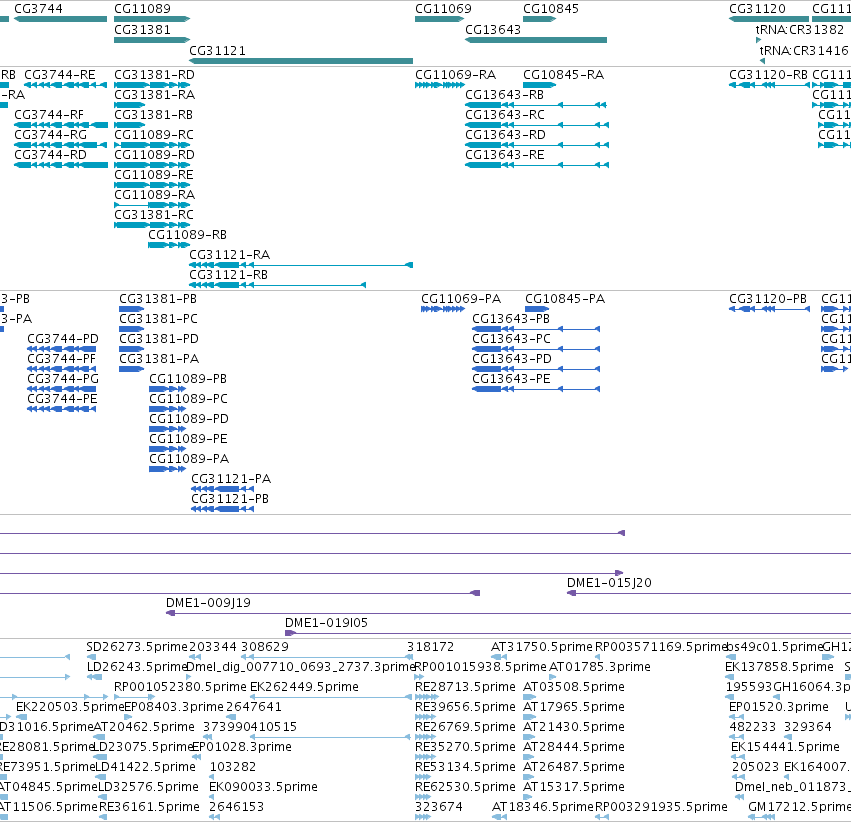Click the CG10845 gene label

551,9
